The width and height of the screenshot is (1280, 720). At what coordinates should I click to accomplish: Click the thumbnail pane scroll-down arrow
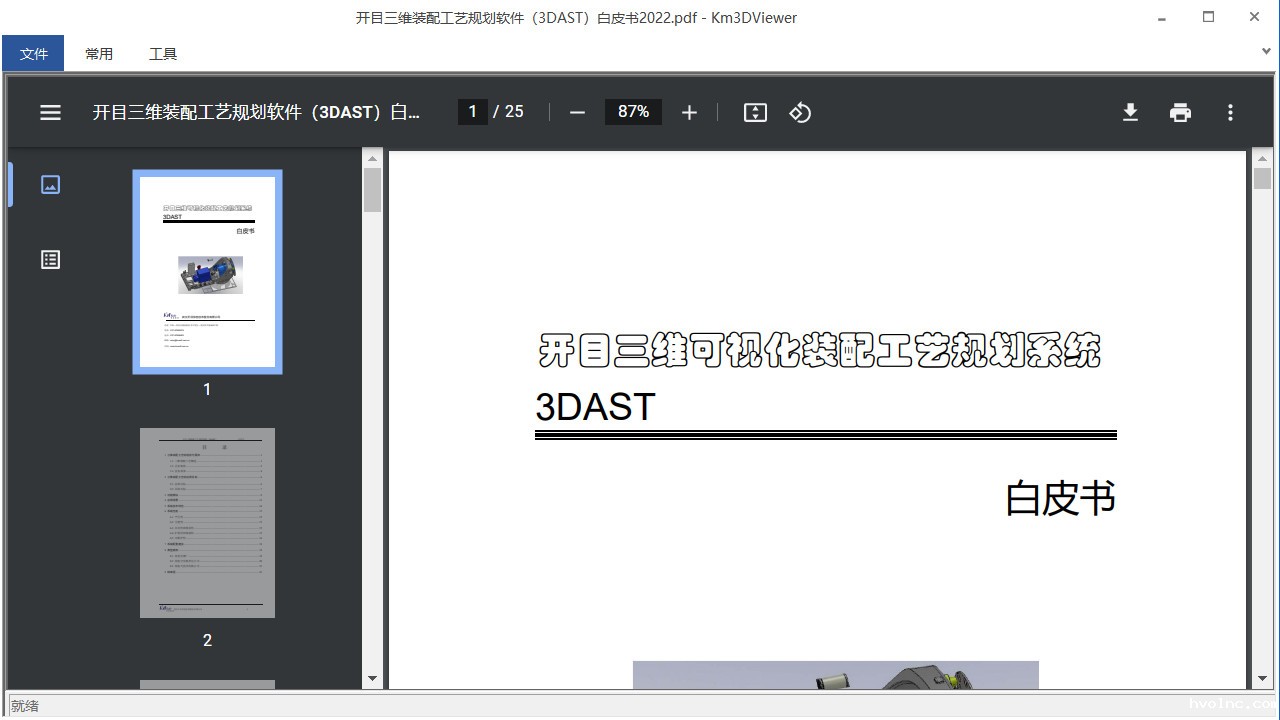pos(373,677)
